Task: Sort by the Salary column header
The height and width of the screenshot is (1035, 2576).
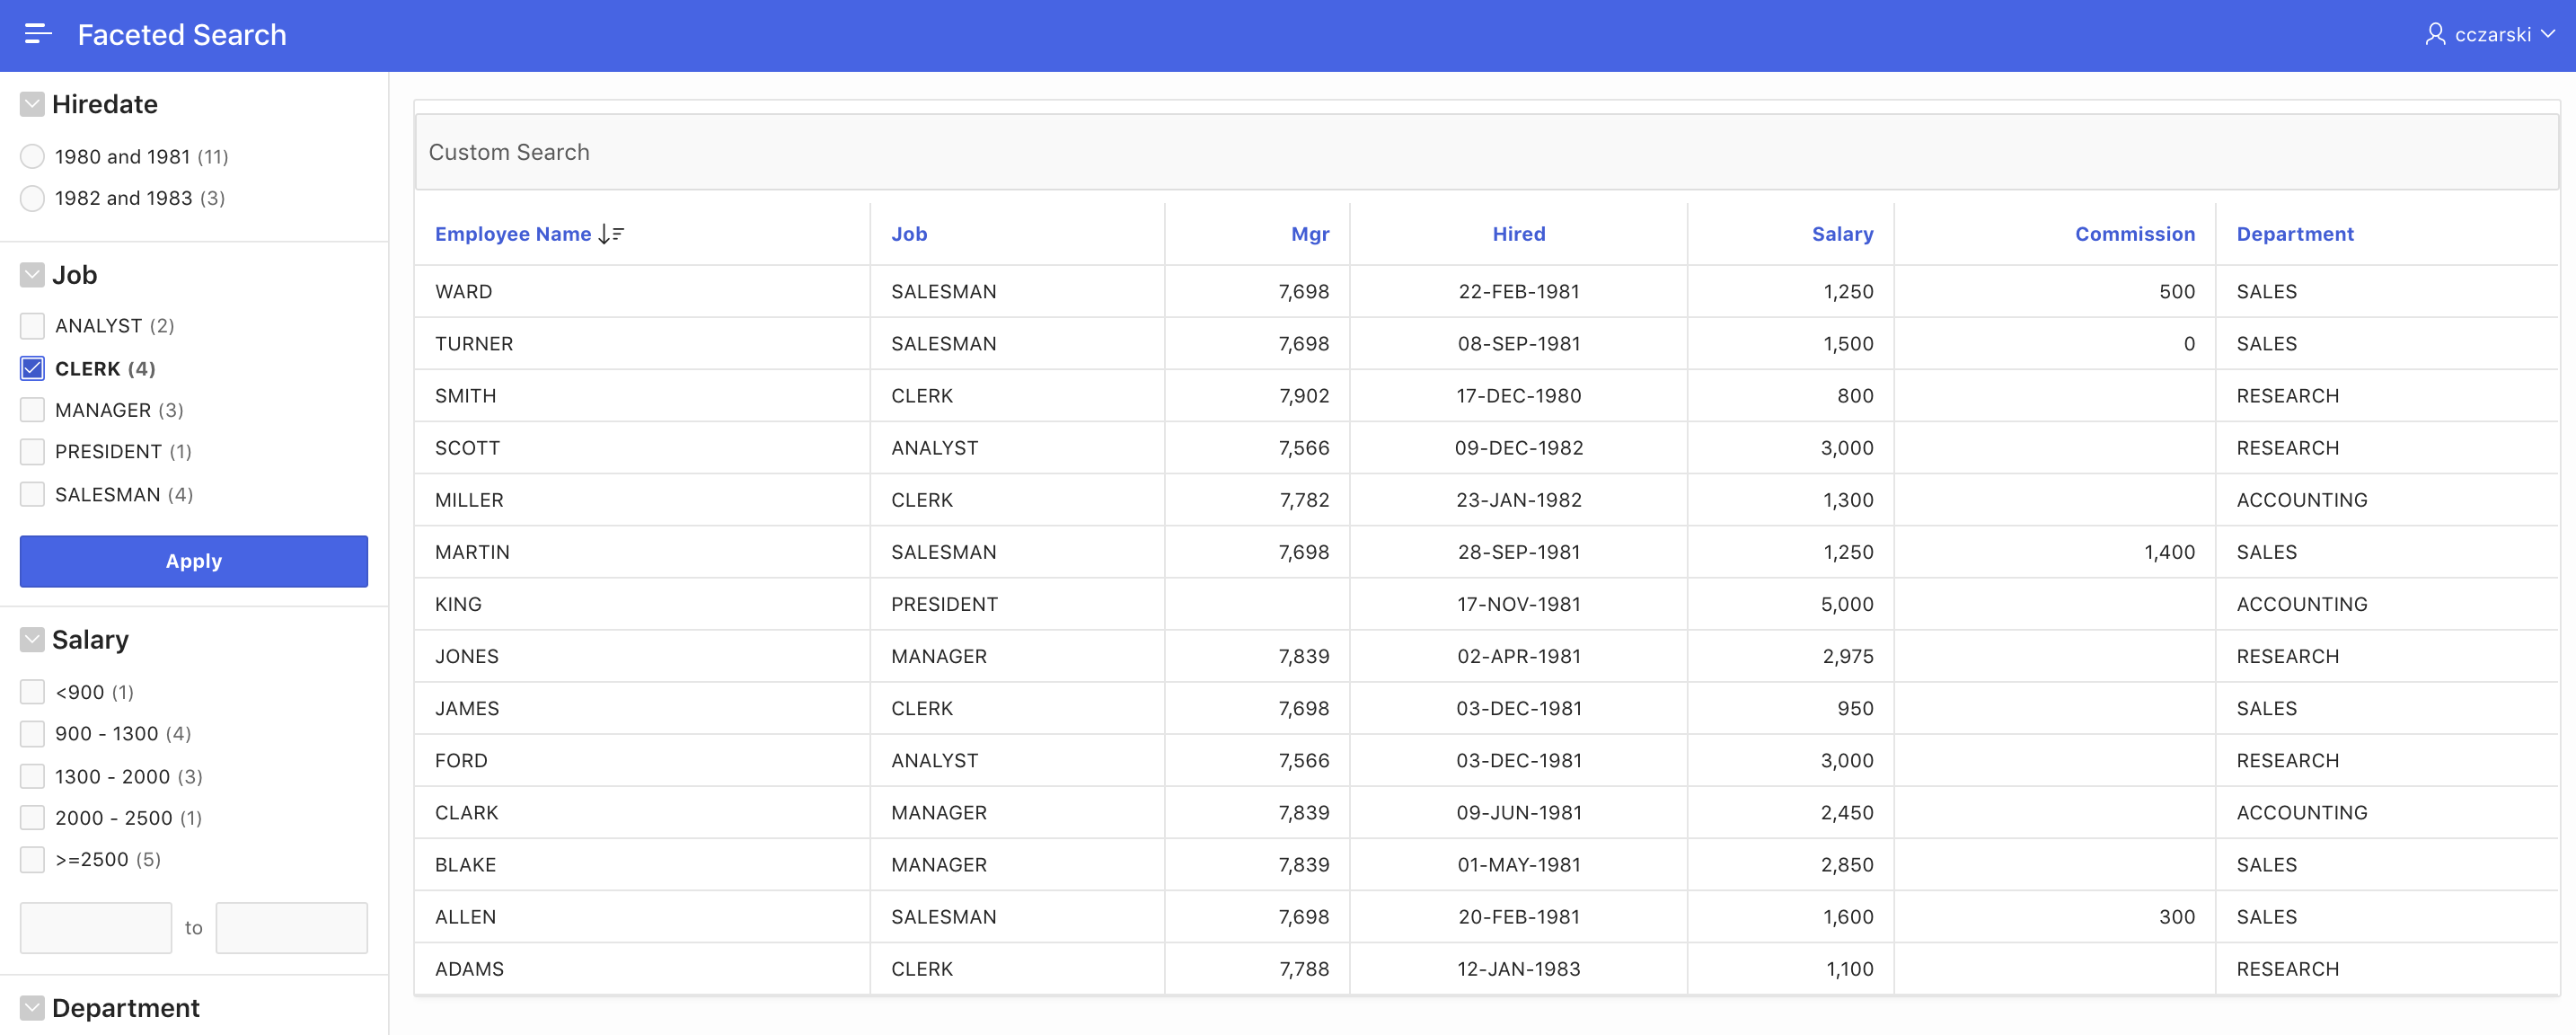Action: [x=1843, y=233]
